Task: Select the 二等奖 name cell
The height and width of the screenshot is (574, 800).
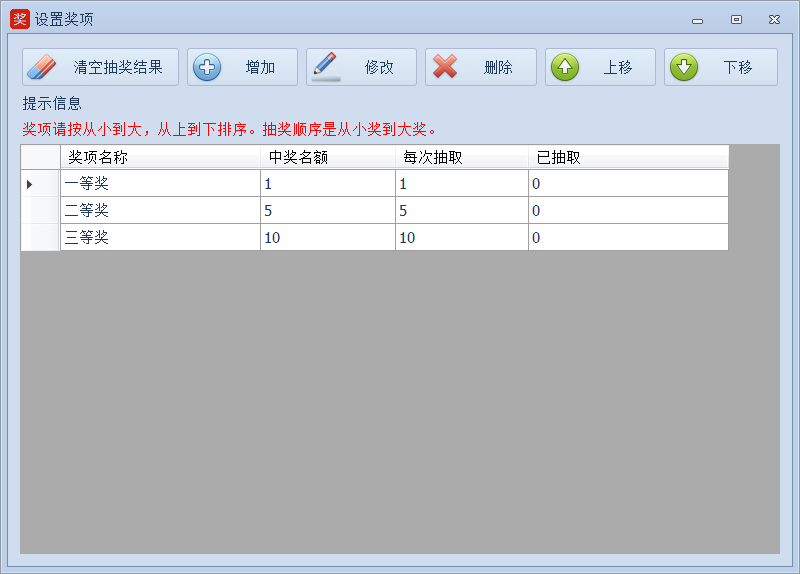Action: click(x=160, y=211)
